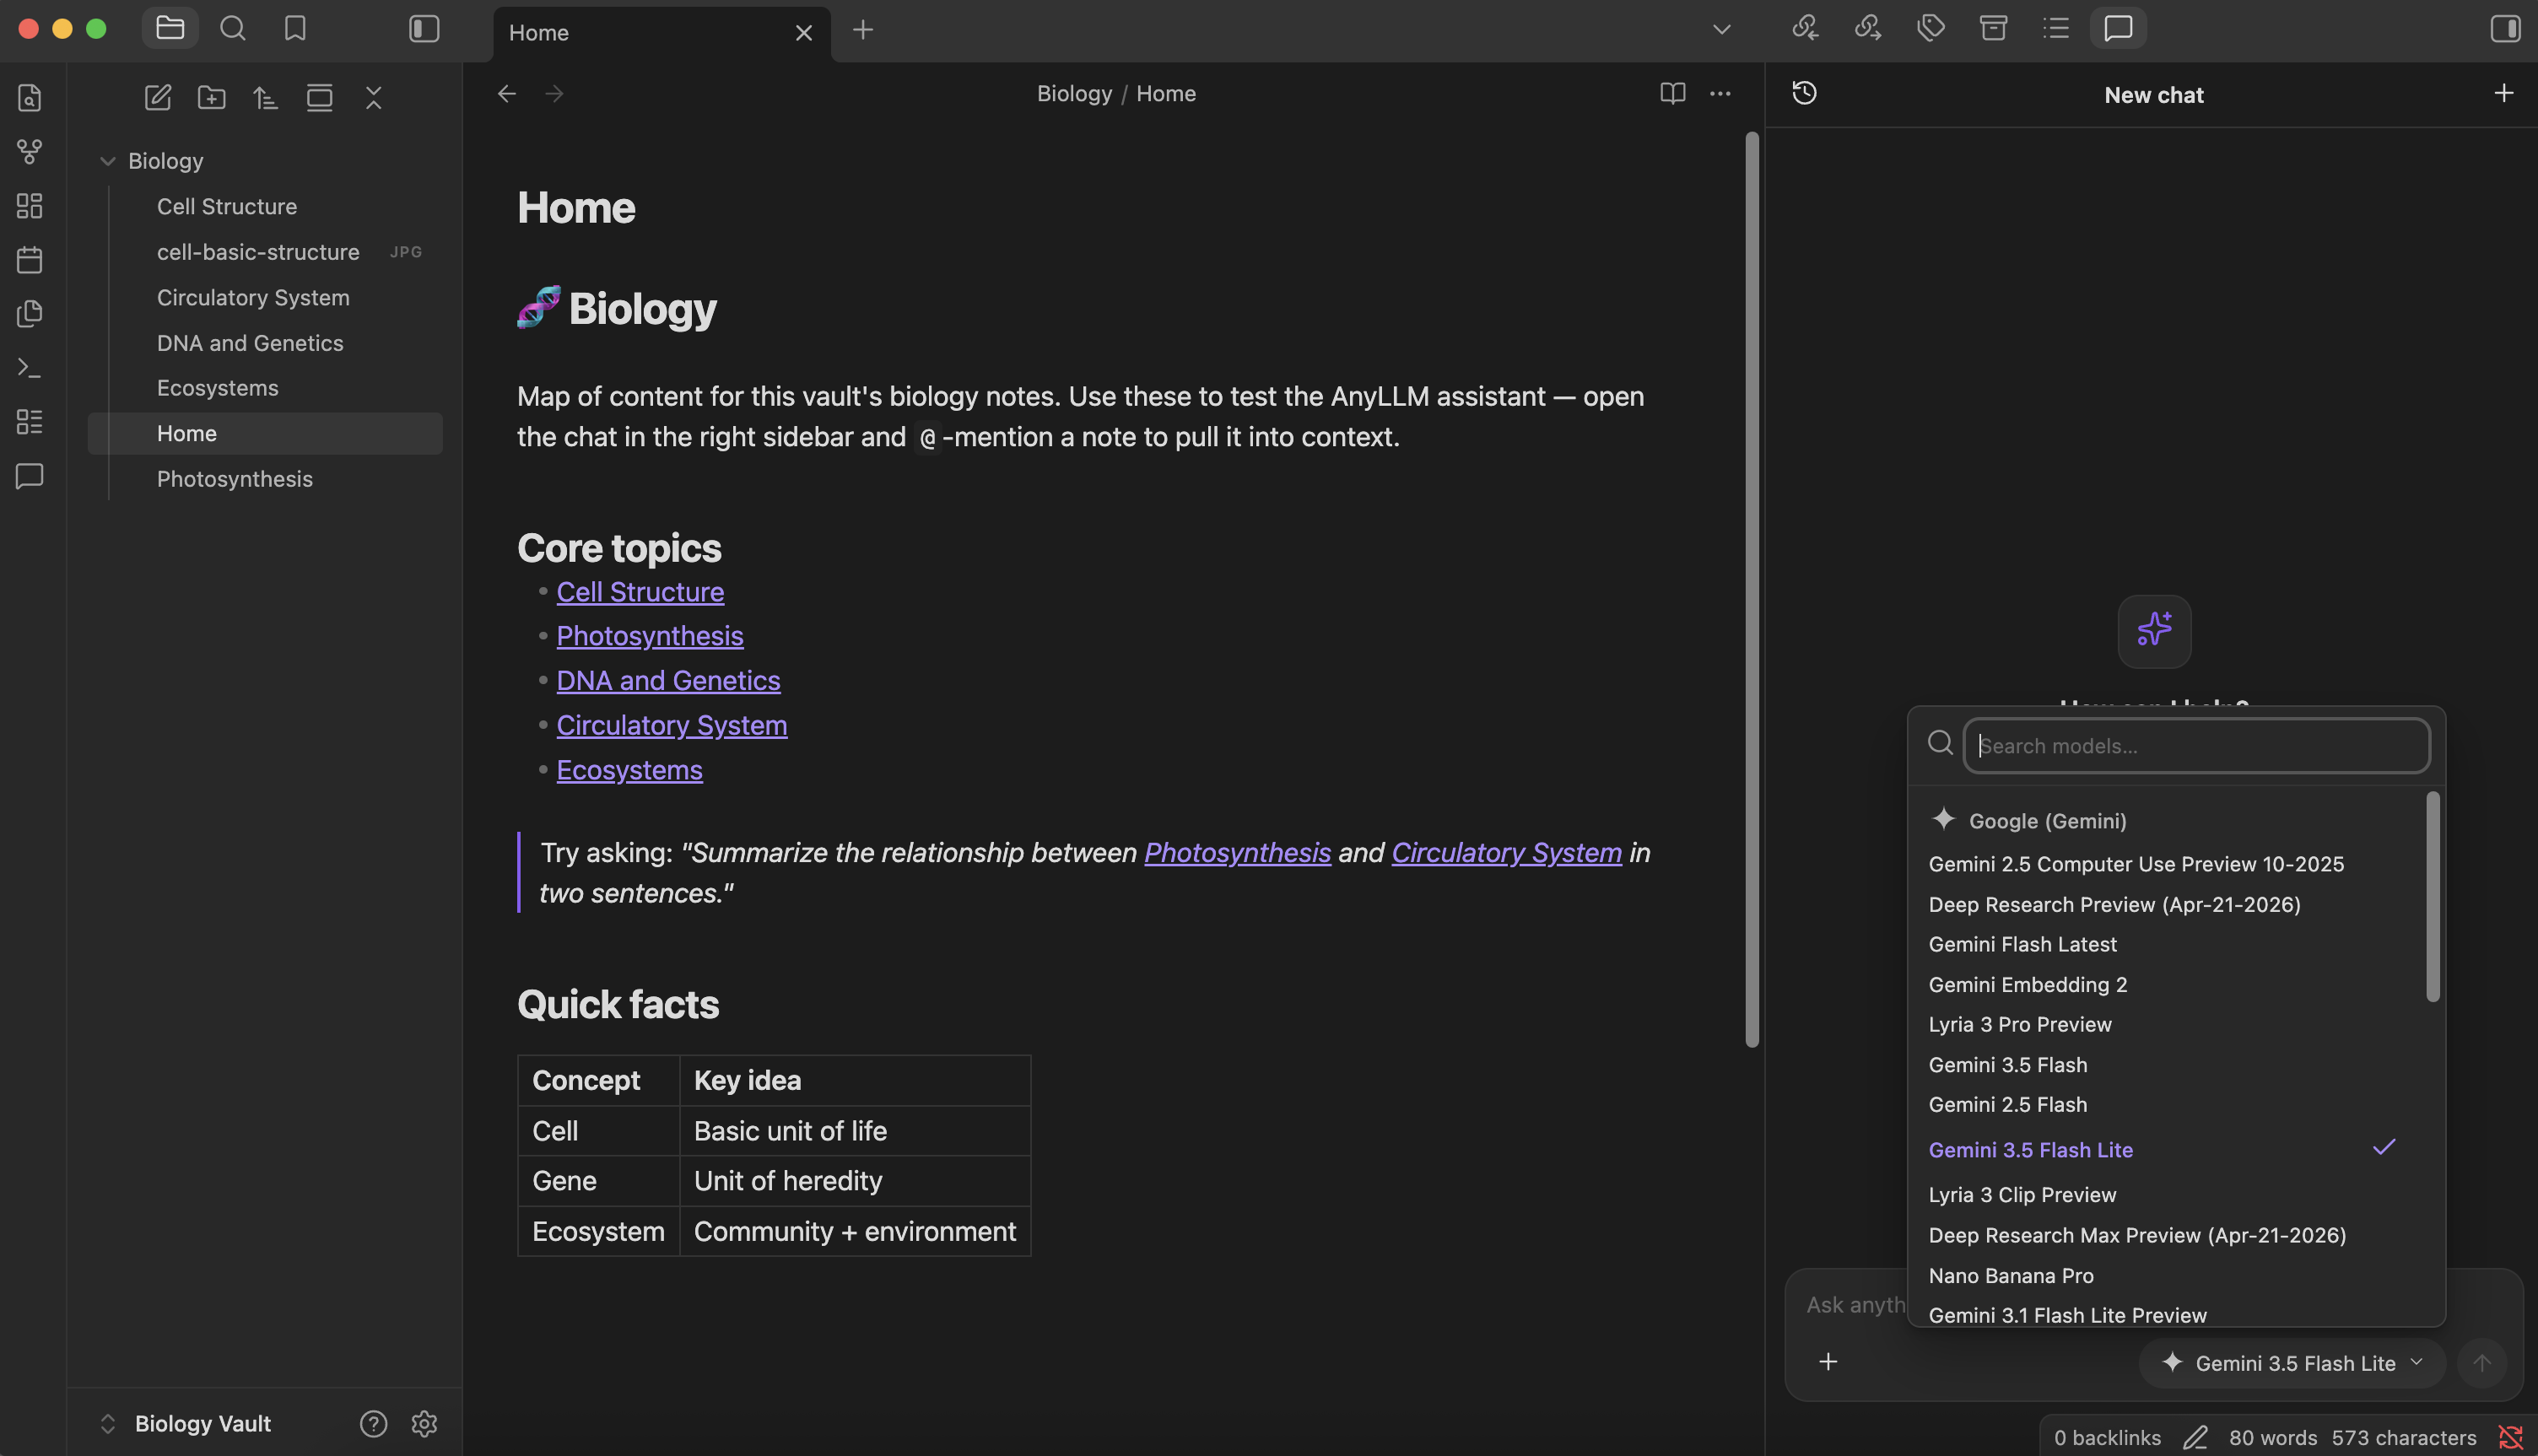The height and width of the screenshot is (1456, 2538).
Task: Follow the Cell Structure link in Core topics
Action: click(x=640, y=592)
